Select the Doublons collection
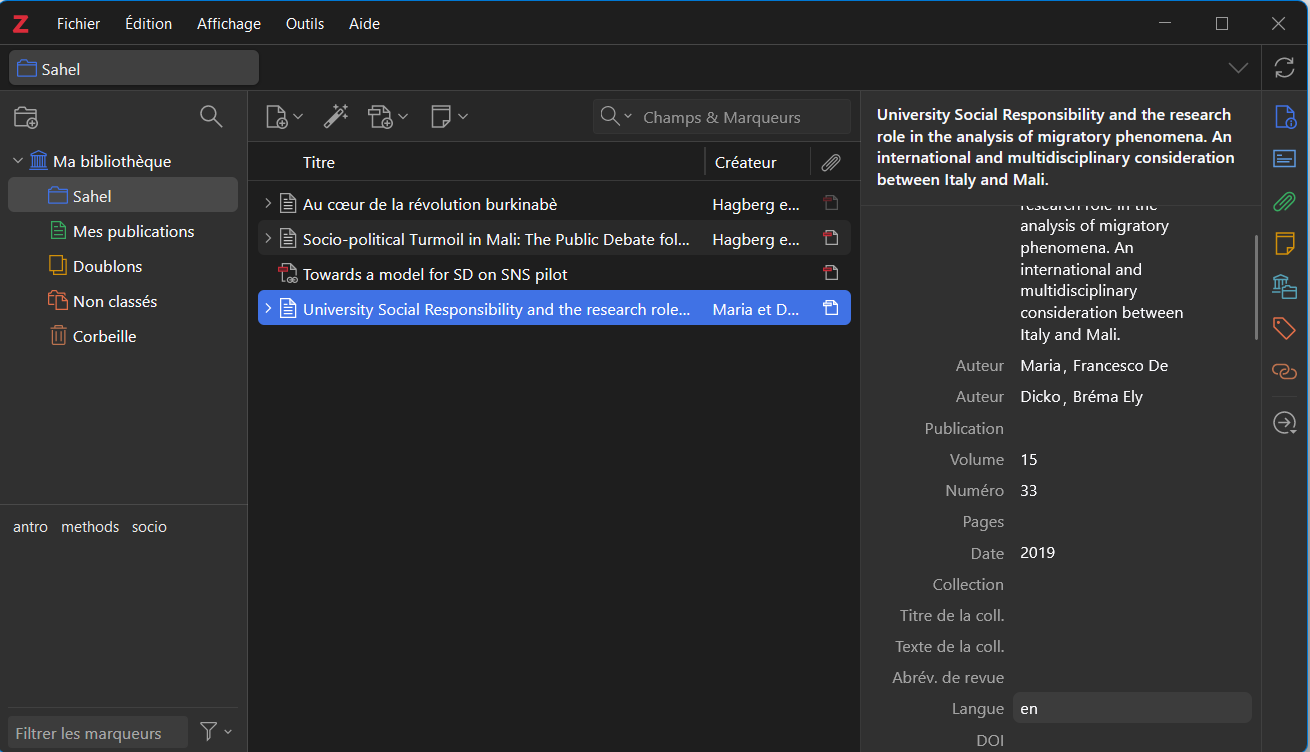This screenshot has height=752, width=1310. tap(107, 266)
